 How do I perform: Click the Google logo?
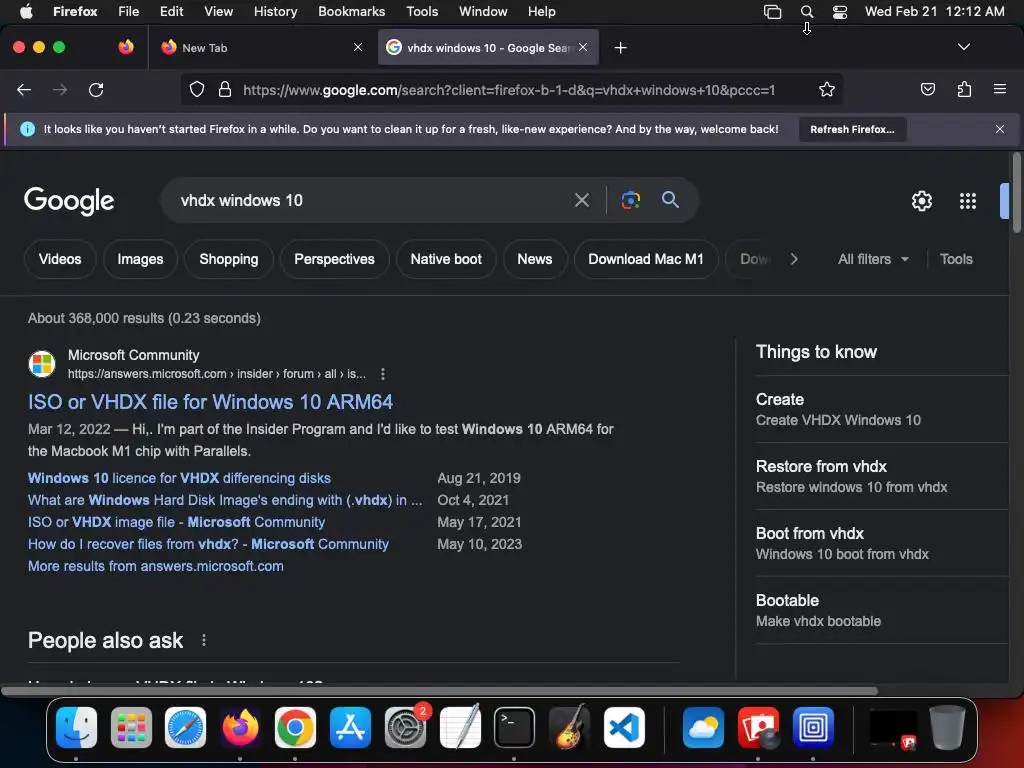[x=69, y=200]
